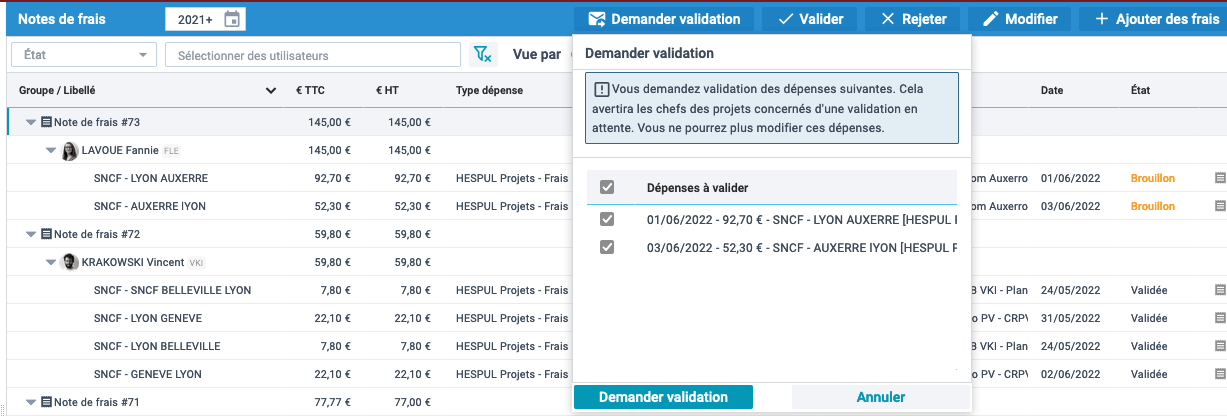This screenshot has width=1227, height=416.
Task: Click the 77,77 € total of Note #71
Action: click(332, 402)
